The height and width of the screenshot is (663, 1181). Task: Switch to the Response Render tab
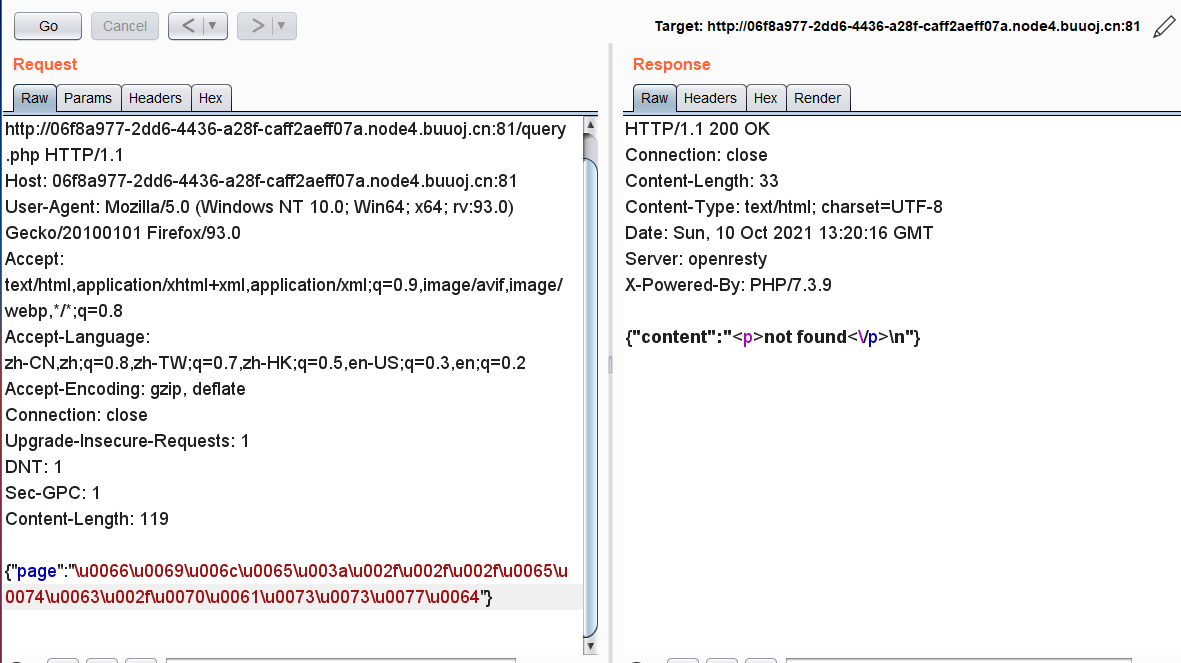point(818,98)
